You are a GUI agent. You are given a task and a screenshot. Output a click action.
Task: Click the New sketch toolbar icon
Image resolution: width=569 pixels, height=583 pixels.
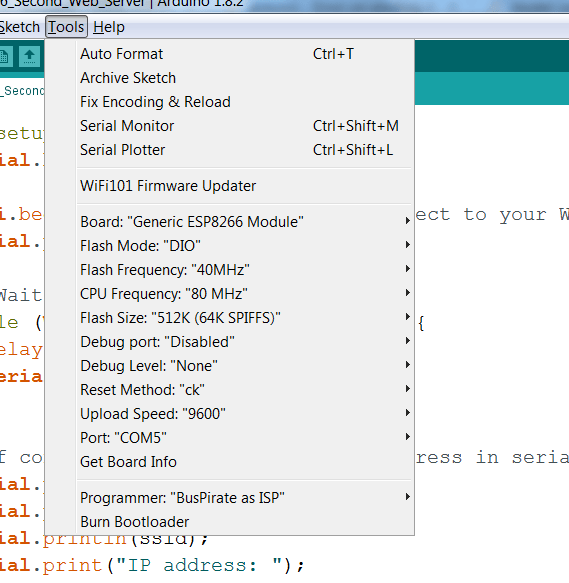click(6, 57)
